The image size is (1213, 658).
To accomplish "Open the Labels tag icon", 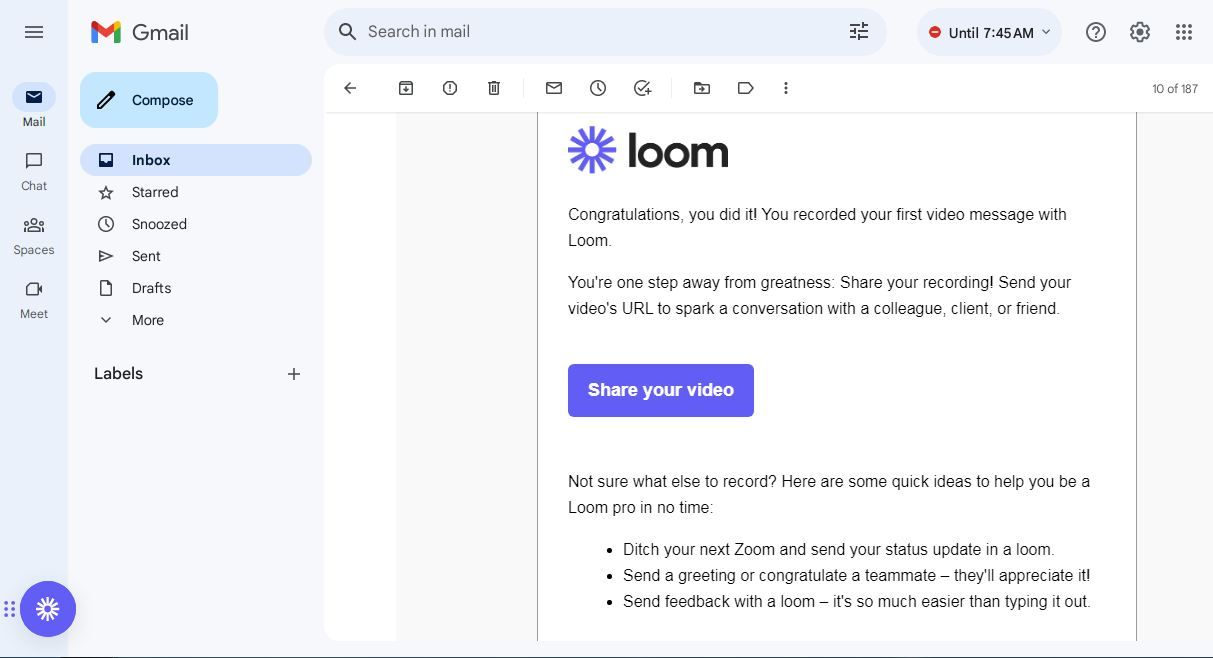I will (745, 88).
